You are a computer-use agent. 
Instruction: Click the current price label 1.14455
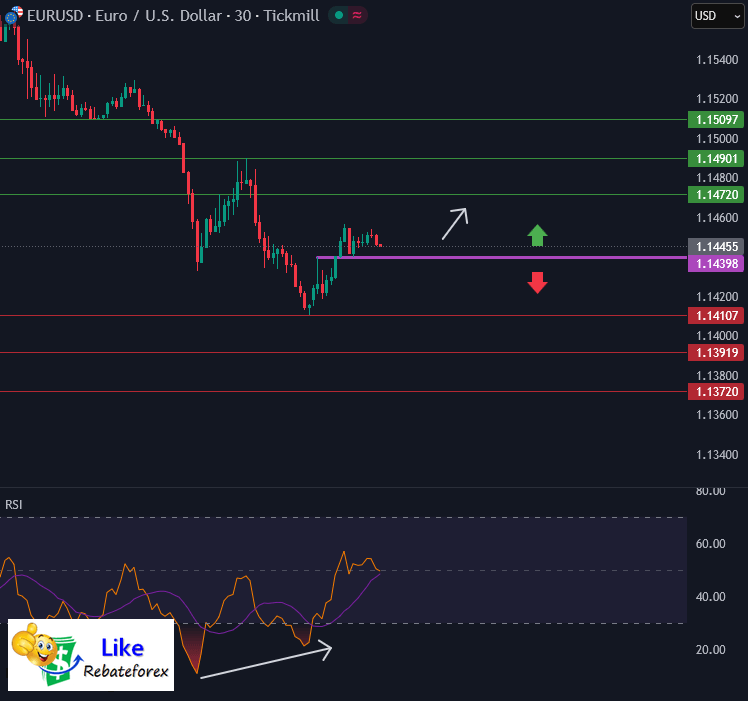(x=716, y=247)
